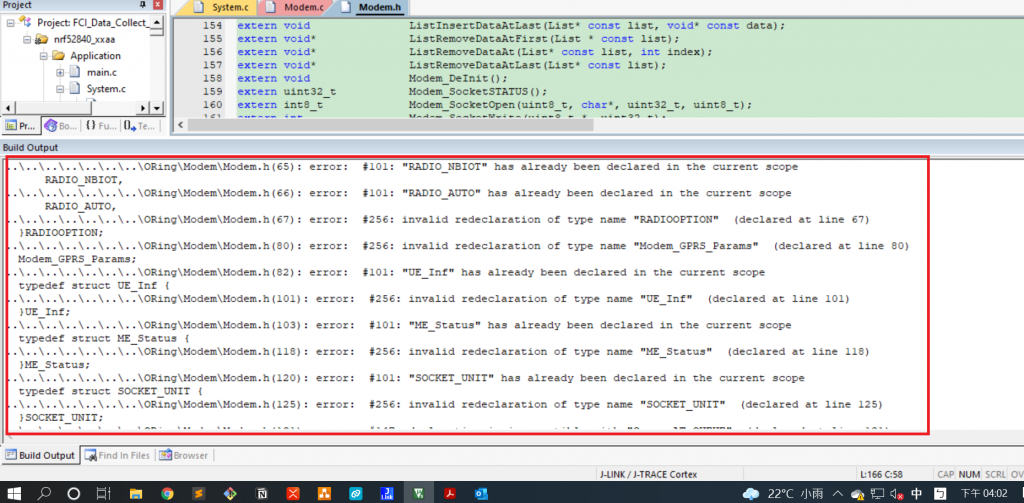Activate Keil uVision taskbar icon
Viewport: 1024px width, 503px height.
click(418, 493)
